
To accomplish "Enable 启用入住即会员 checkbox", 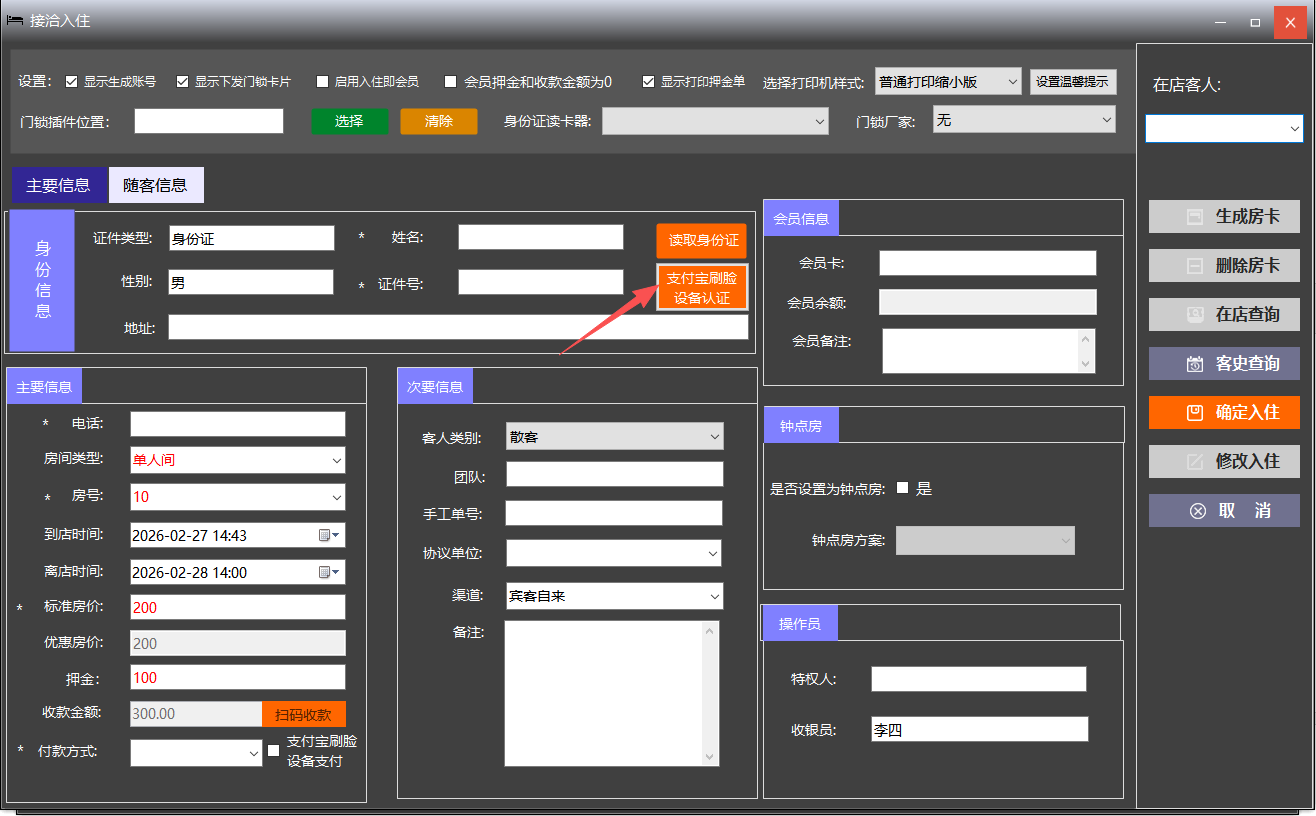I will pos(322,82).
